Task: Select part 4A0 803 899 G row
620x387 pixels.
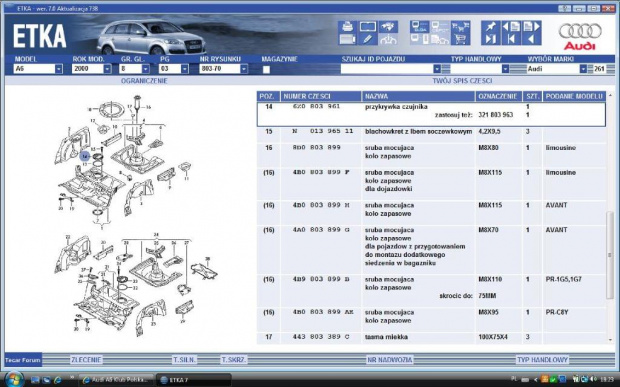Action: [x=431, y=250]
